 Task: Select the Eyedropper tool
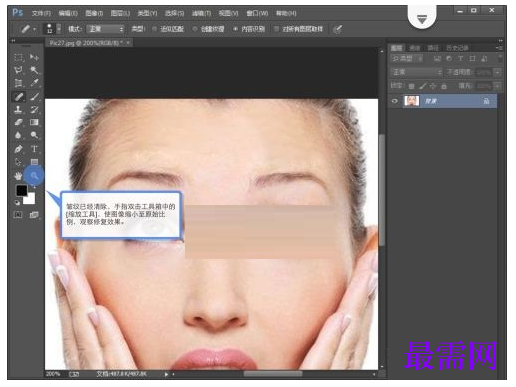click(x=34, y=83)
